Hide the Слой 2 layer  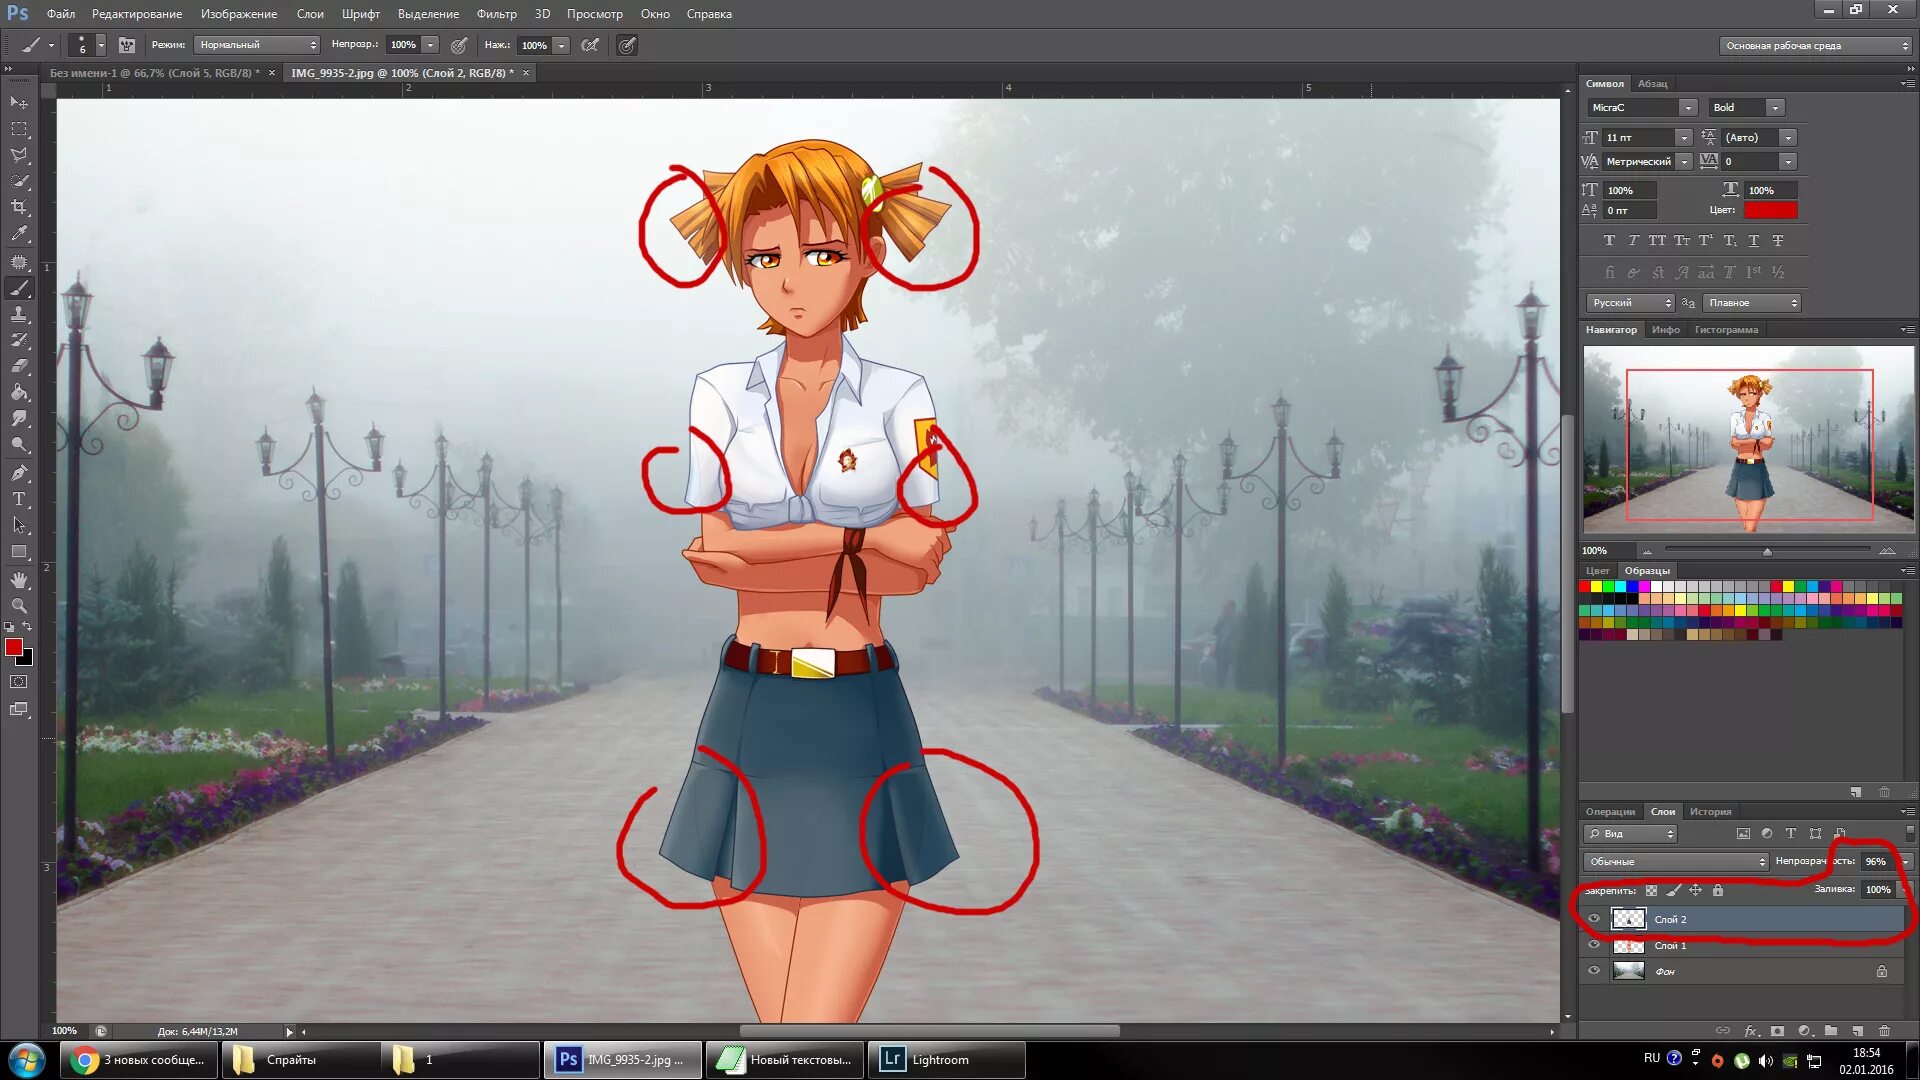(1594, 919)
